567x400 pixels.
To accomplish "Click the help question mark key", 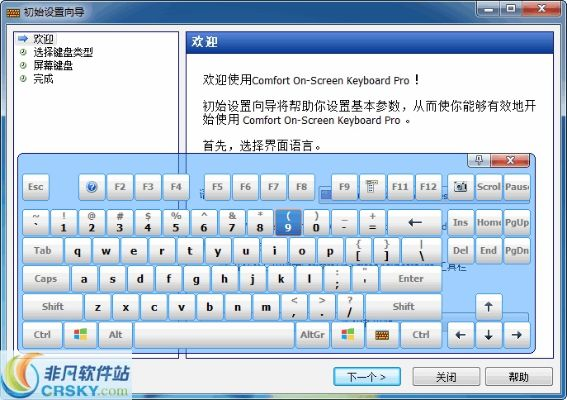I will click(92, 187).
